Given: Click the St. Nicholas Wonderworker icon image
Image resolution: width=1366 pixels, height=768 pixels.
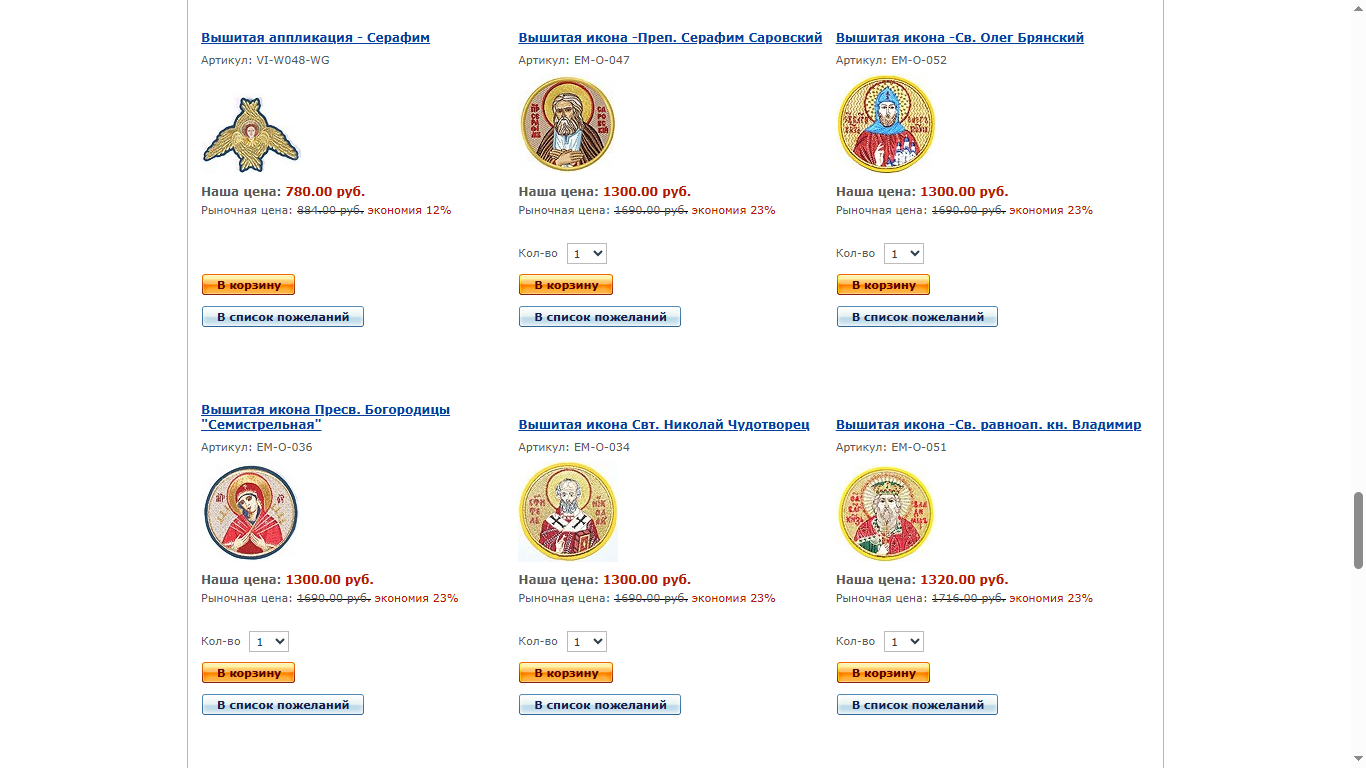Looking at the screenshot, I should [567, 512].
